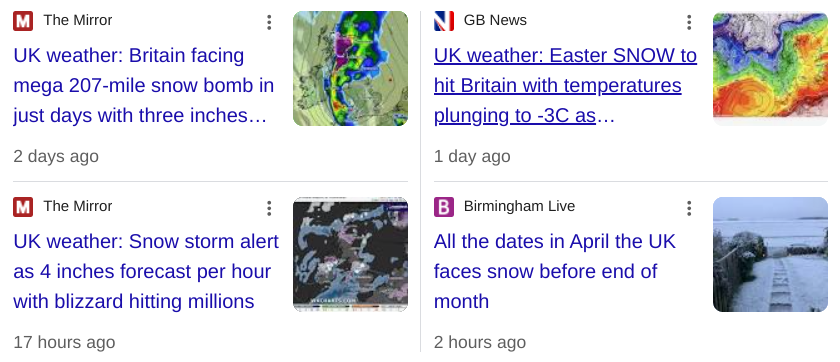Open three-dot menu for 207-mile snow bomb article
840x362 pixels.
[x=269, y=22]
